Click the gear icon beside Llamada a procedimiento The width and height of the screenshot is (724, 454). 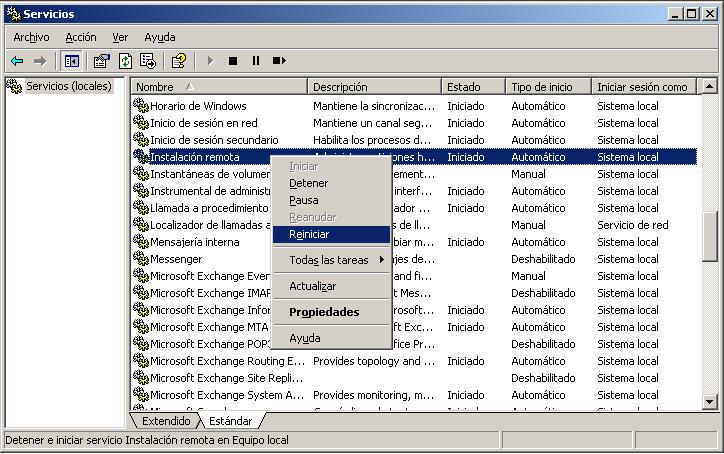tap(140, 208)
